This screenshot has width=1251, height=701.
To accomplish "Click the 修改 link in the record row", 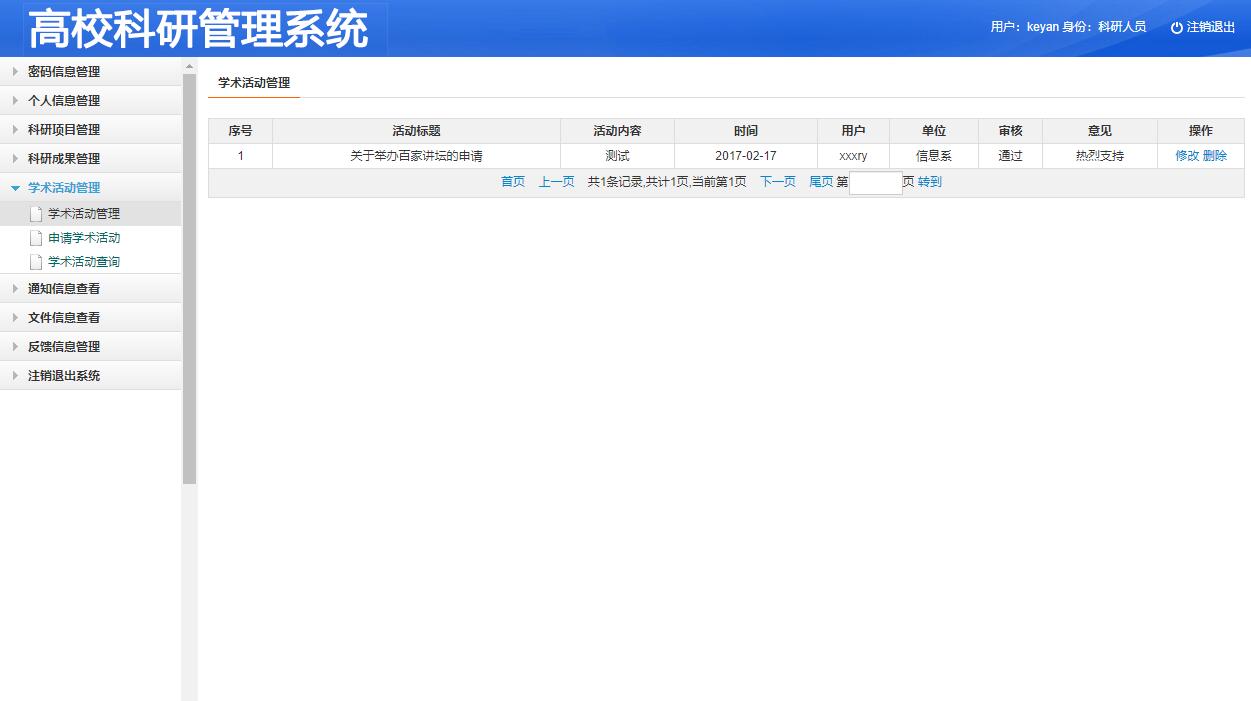I will [1186, 156].
